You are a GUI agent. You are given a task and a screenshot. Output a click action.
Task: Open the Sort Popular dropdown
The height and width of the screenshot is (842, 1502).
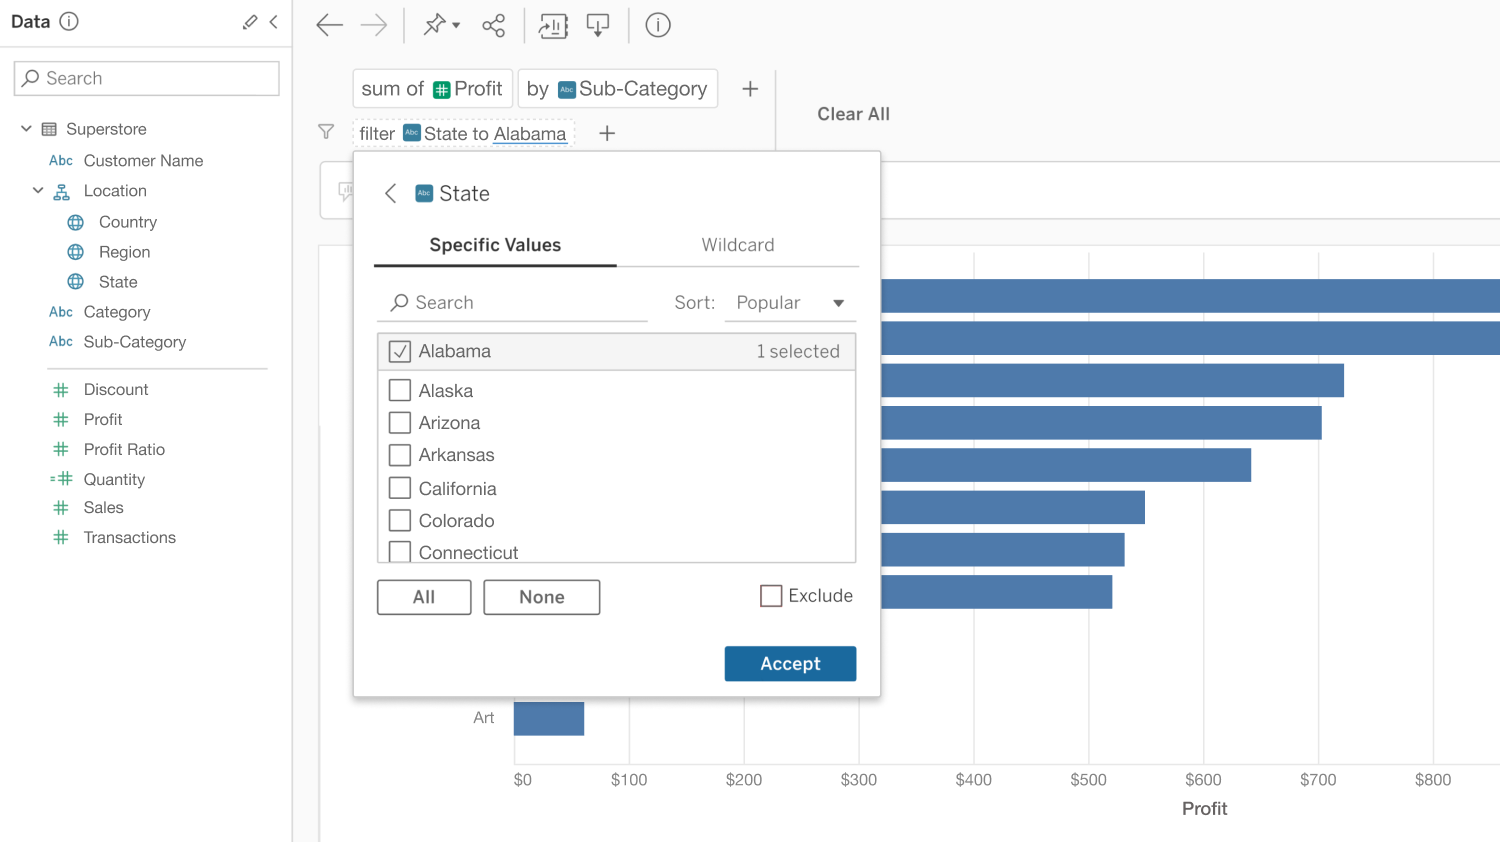[x=790, y=303]
